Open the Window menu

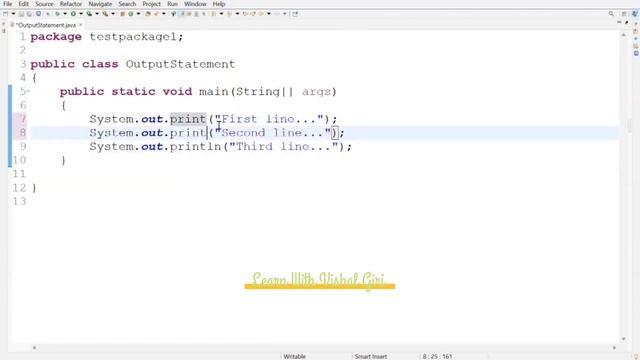click(195, 4)
